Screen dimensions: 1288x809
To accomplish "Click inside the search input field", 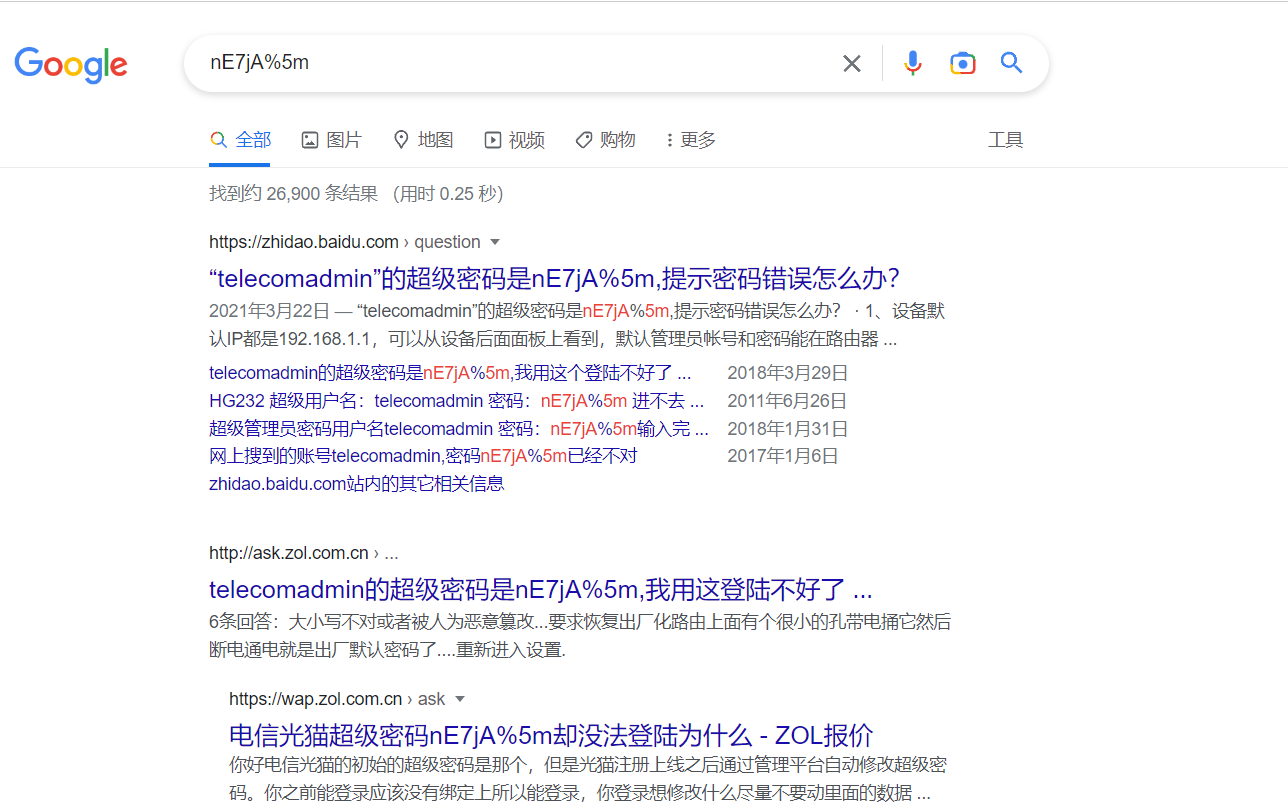I will pos(500,62).
